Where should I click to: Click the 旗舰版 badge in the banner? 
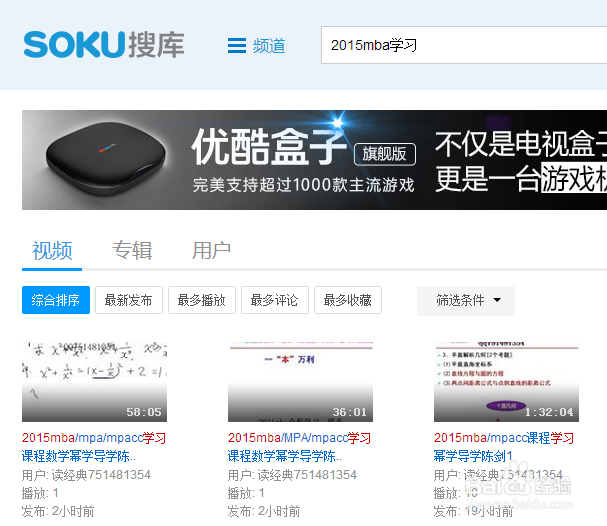coord(385,154)
